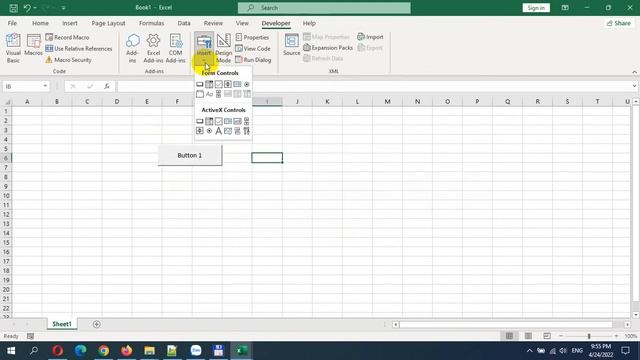The height and width of the screenshot is (360, 640).
Task: Switch to the Home tab
Action: [40, 23]
